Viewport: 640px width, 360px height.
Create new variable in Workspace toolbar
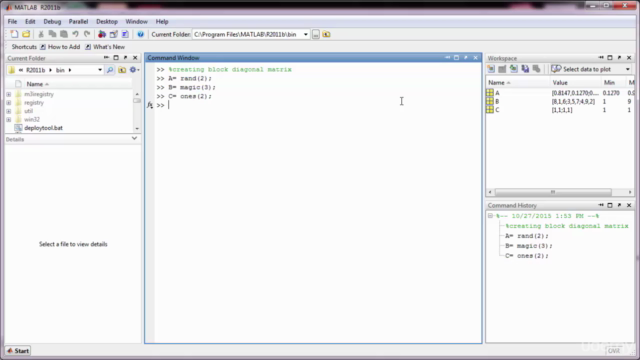(491, 69)
